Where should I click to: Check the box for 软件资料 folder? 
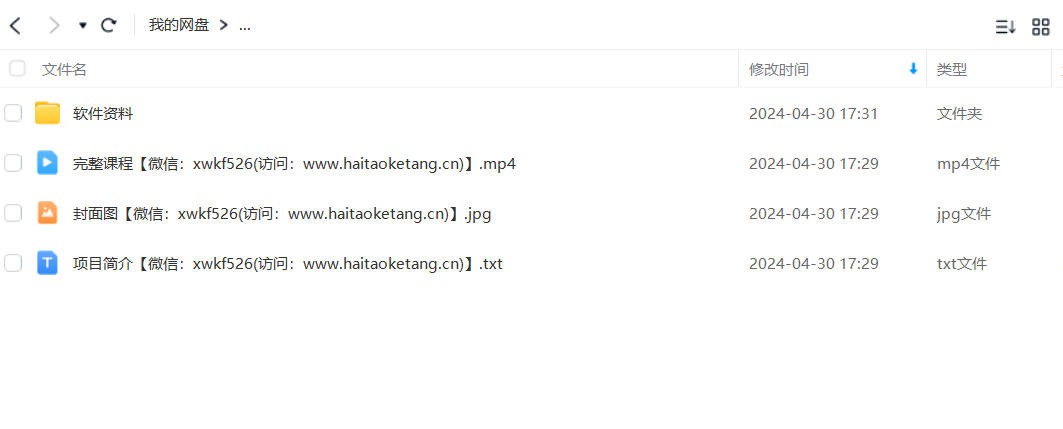point(13,113)
